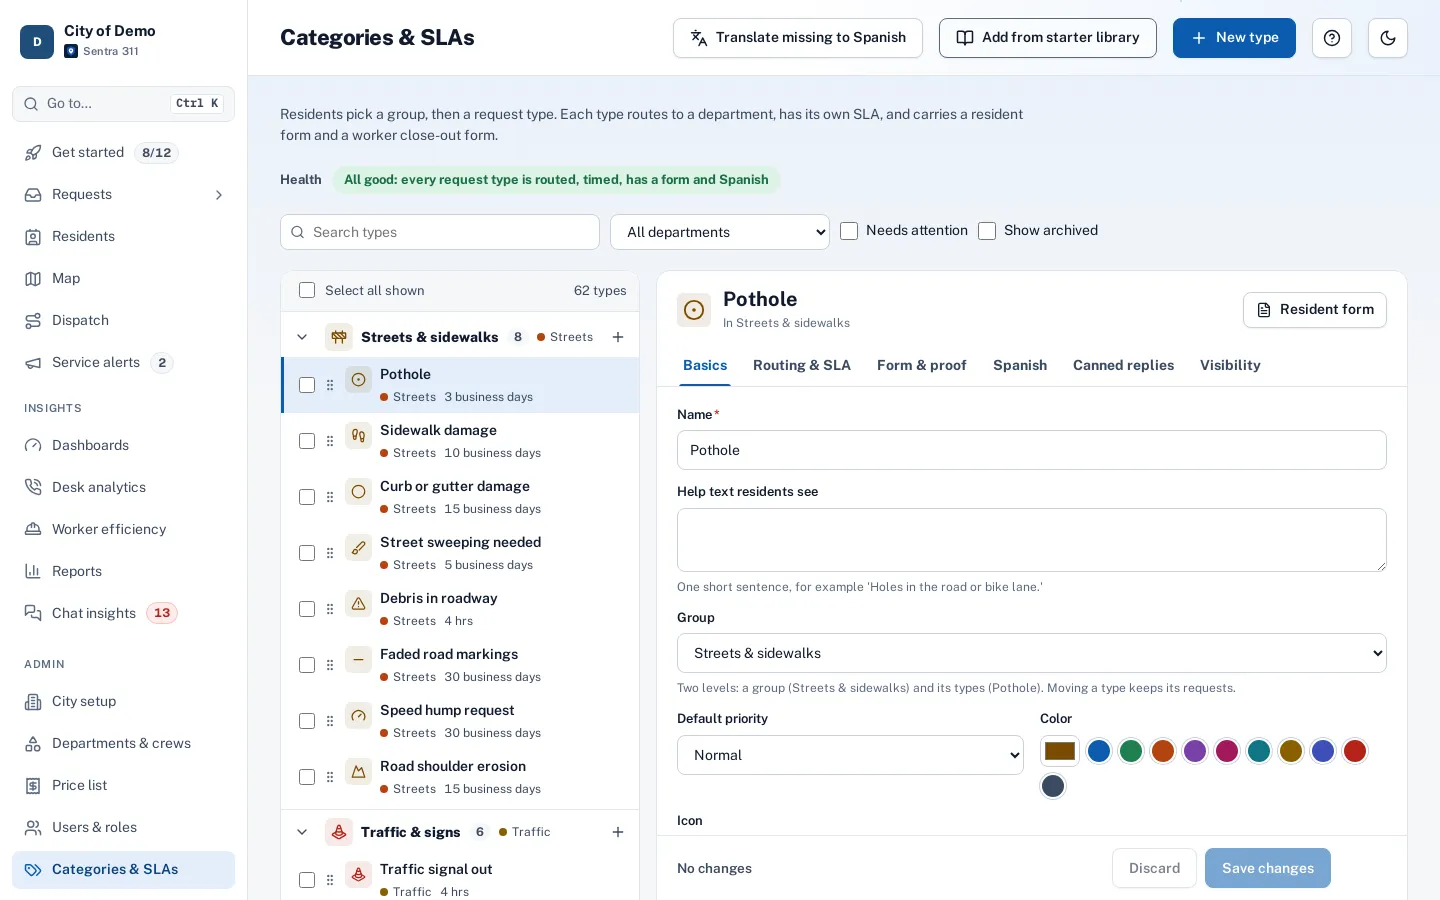Toggle the Show archived checkbox
This screenshot has height=900, width=1440.
coord(987,231)
